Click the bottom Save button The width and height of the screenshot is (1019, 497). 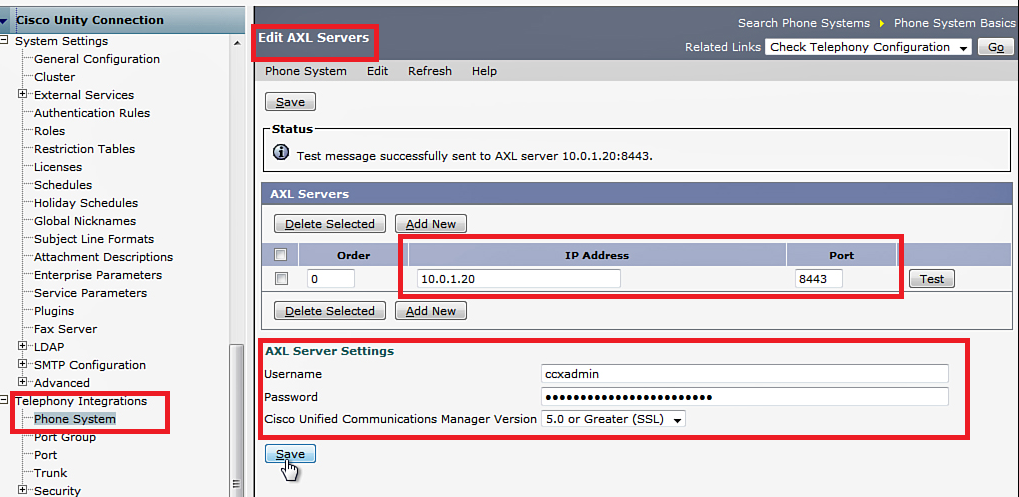pos(290,454)
